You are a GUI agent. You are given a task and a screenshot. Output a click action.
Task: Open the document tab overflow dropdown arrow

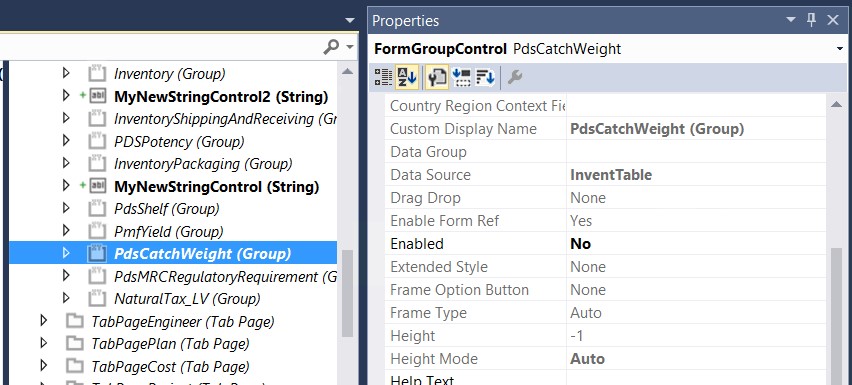tap(350, 21)
